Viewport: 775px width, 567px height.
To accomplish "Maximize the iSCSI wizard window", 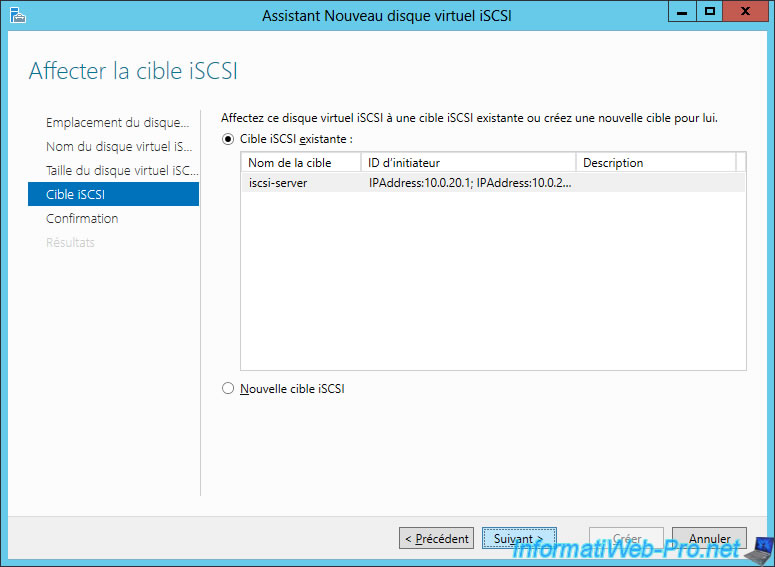I will [x=710, y=11].
